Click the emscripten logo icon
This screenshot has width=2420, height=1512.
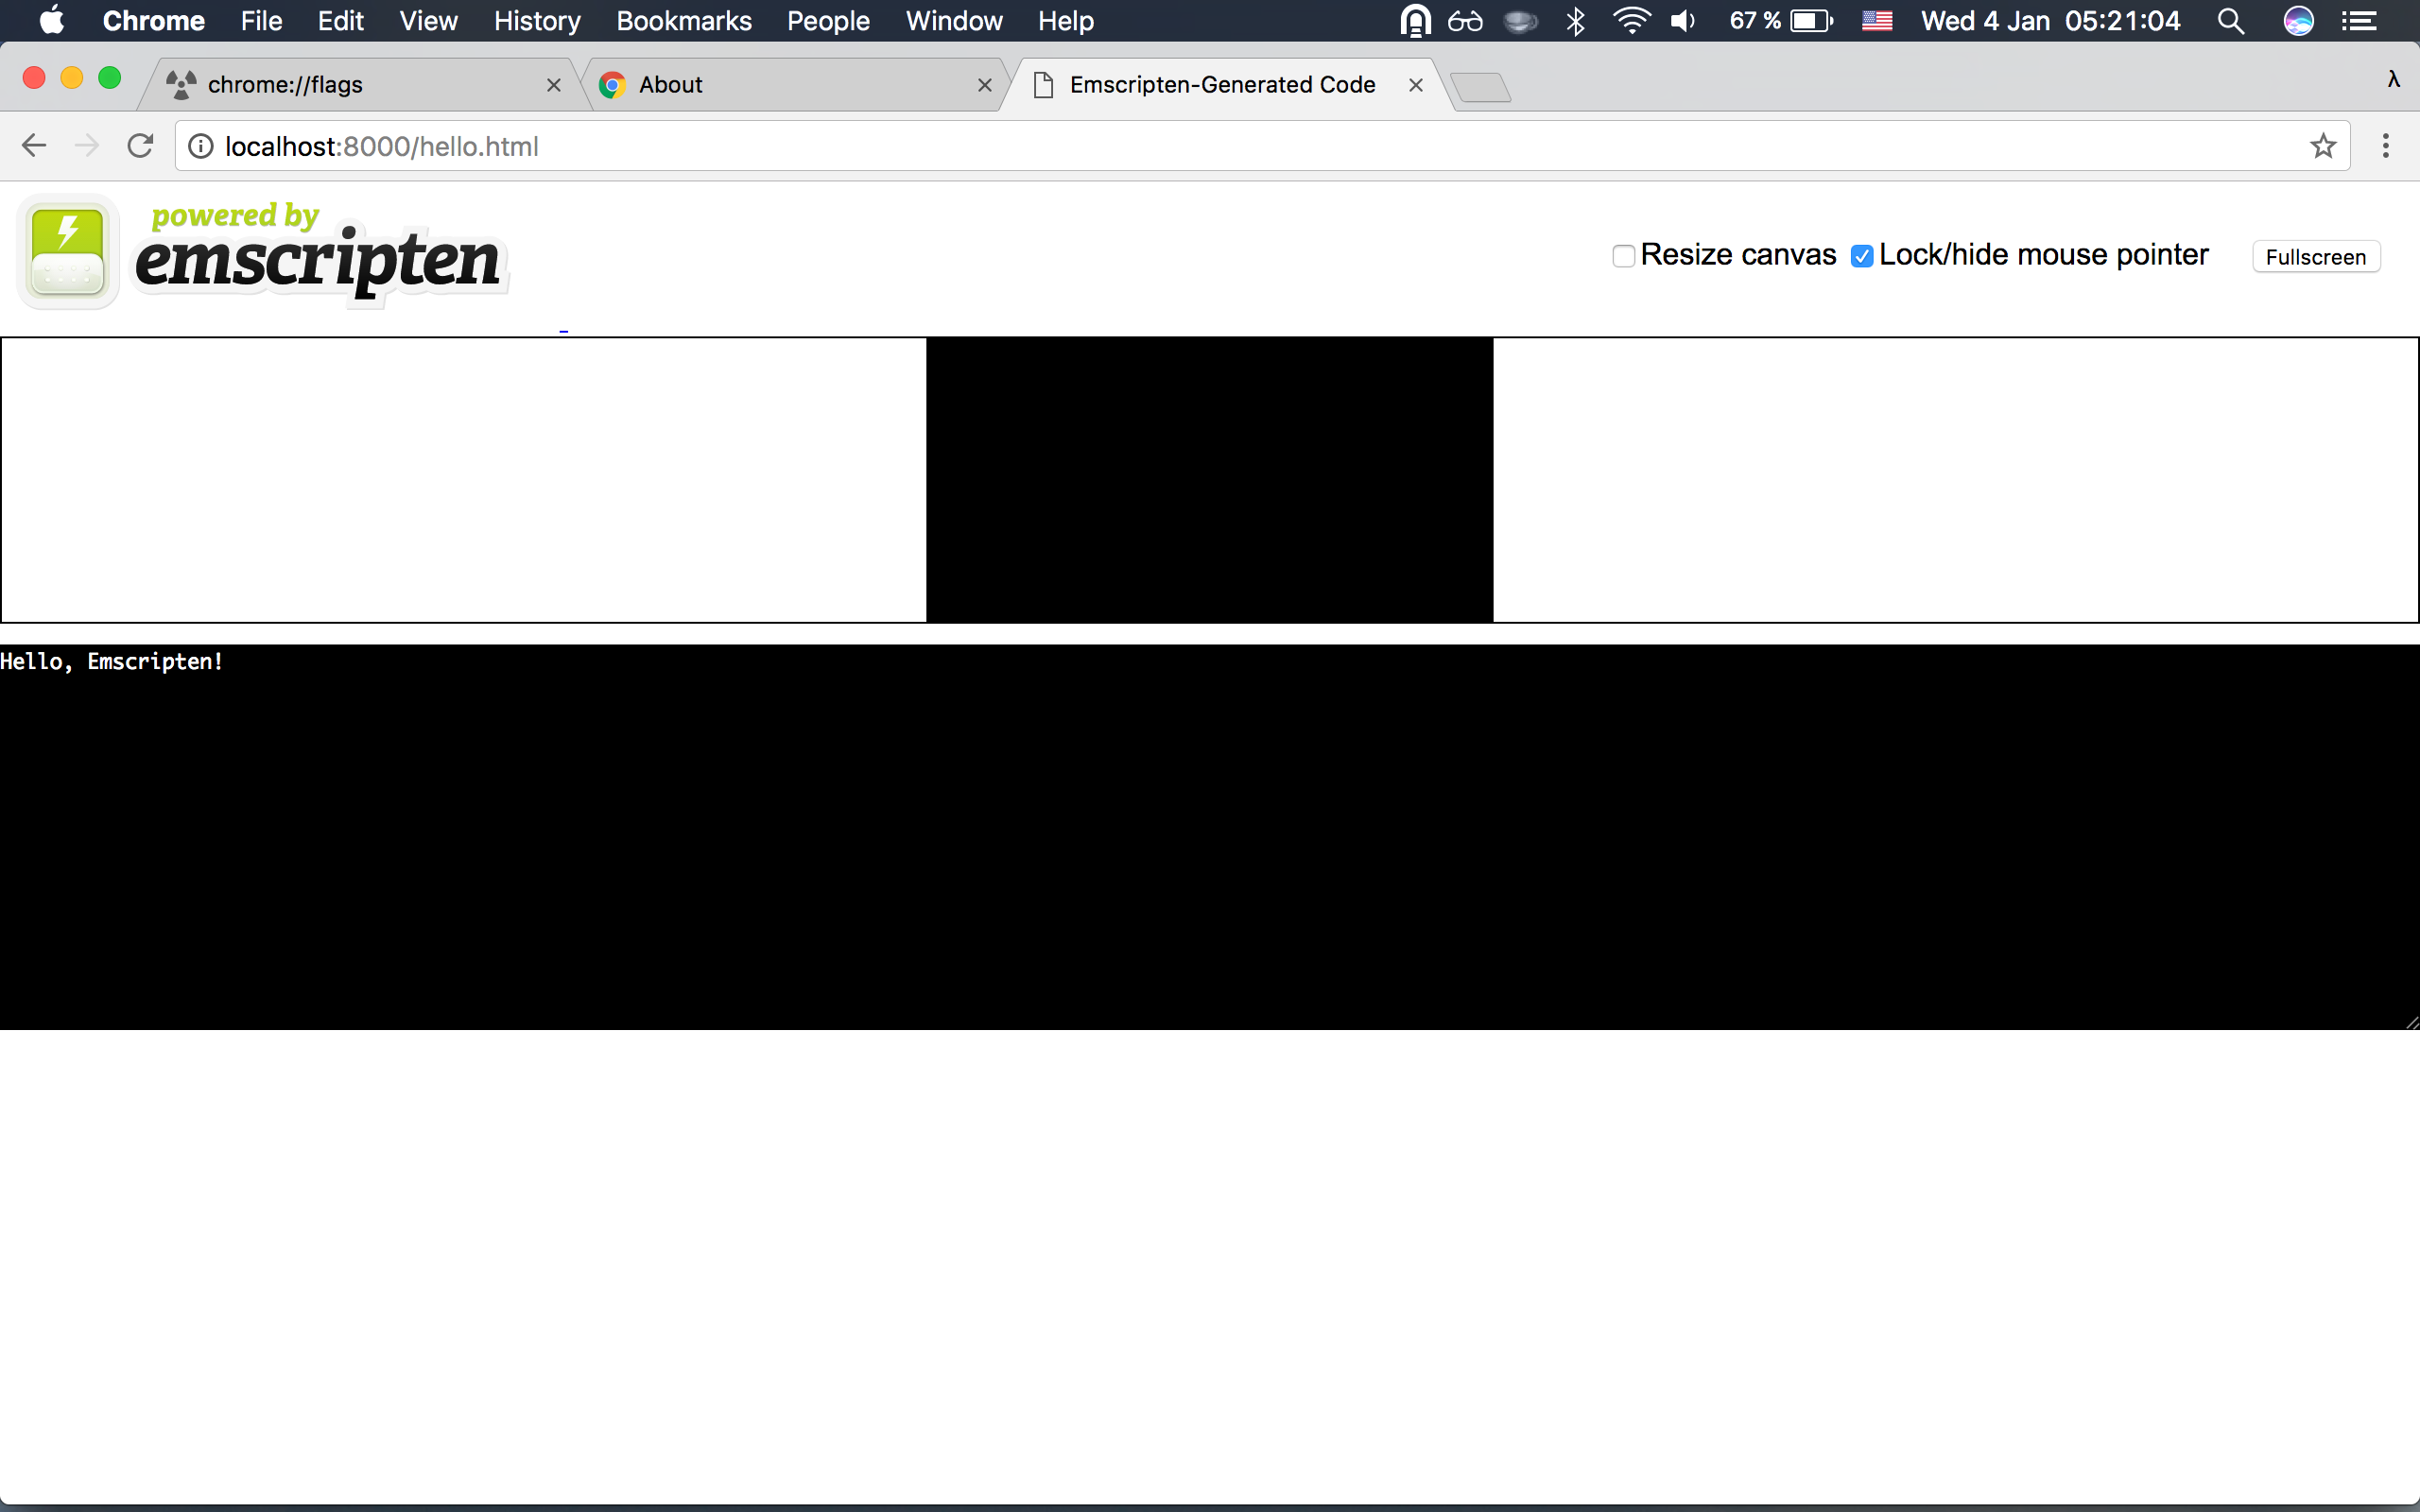pyautogui.click(x=68, y=252)
